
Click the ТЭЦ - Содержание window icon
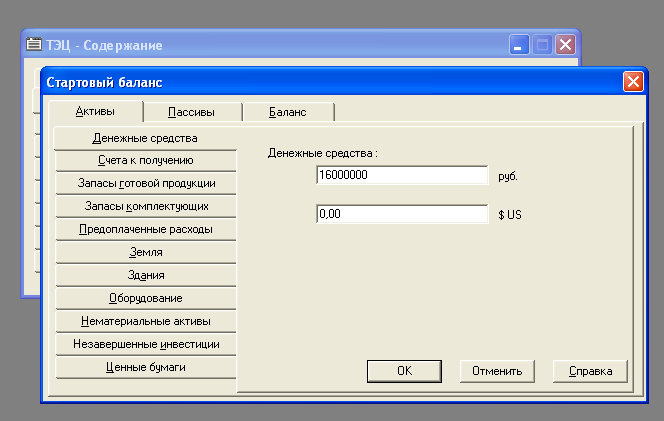click(x=34, y=44)
